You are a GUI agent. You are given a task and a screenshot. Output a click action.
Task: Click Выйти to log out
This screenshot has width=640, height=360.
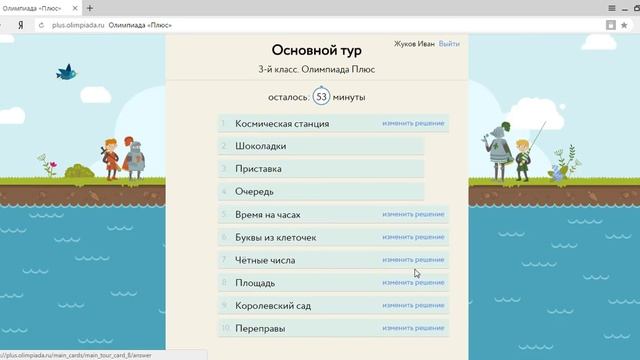(449, 44)
